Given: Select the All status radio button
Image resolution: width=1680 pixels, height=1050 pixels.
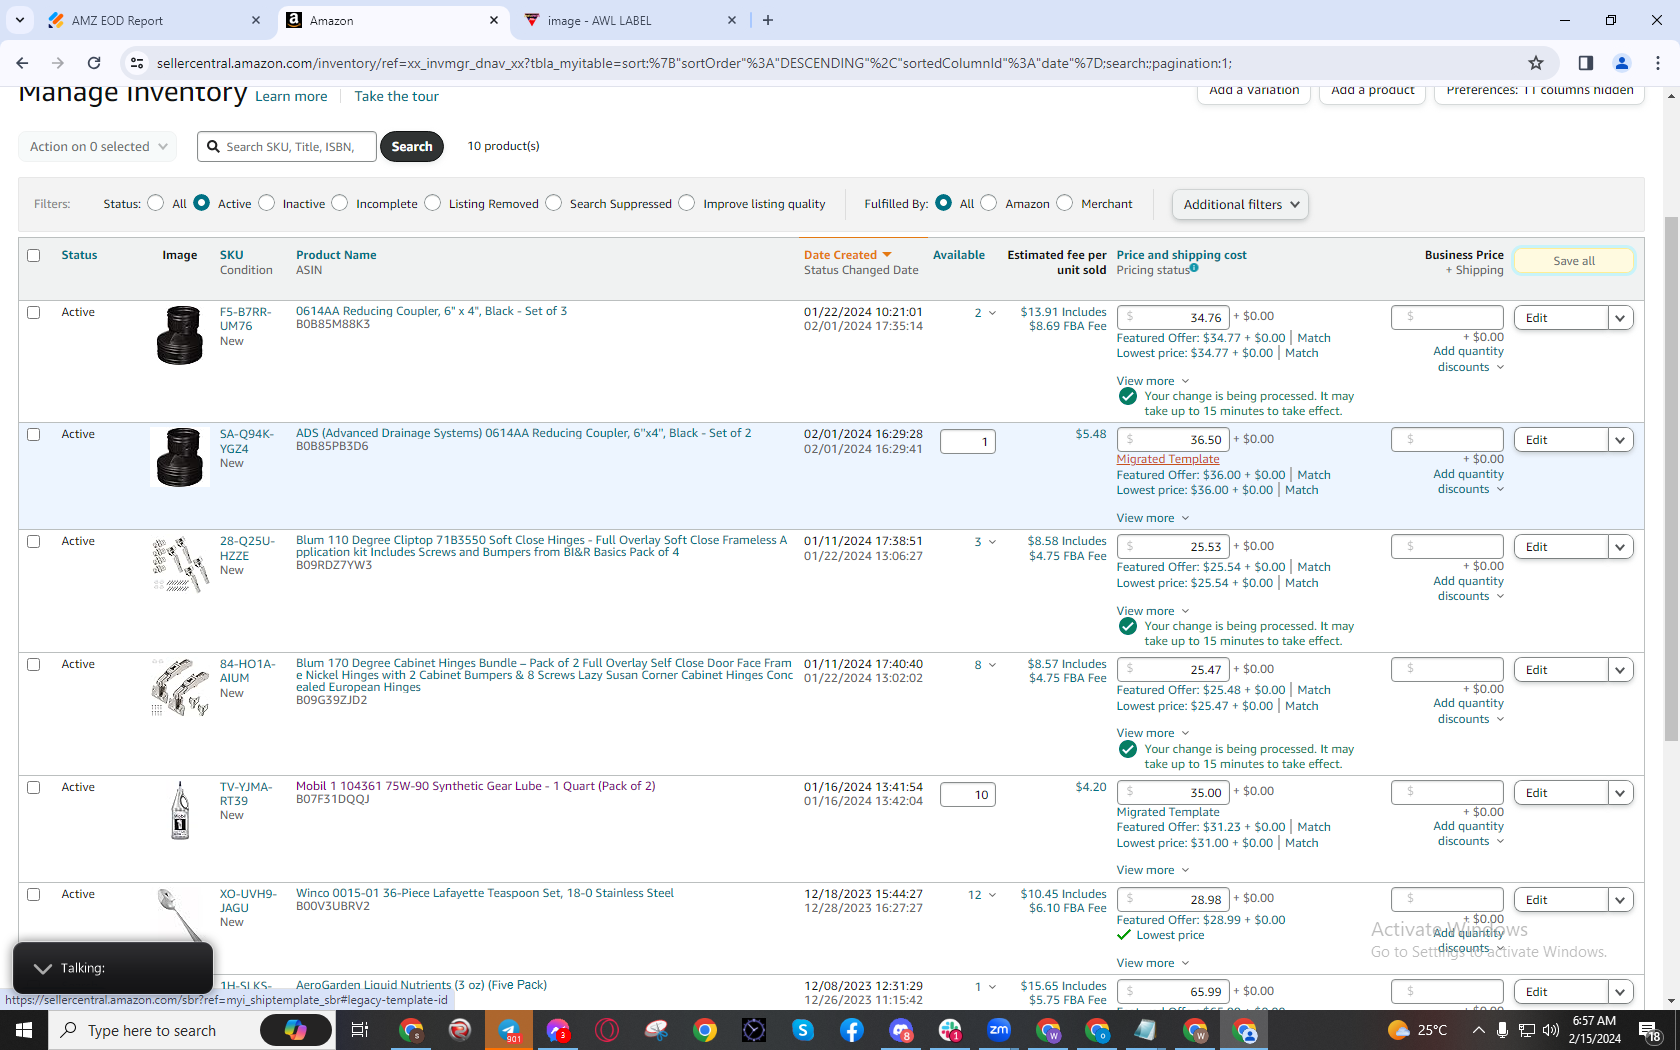Looking at the screenshot, I should 155,203.
